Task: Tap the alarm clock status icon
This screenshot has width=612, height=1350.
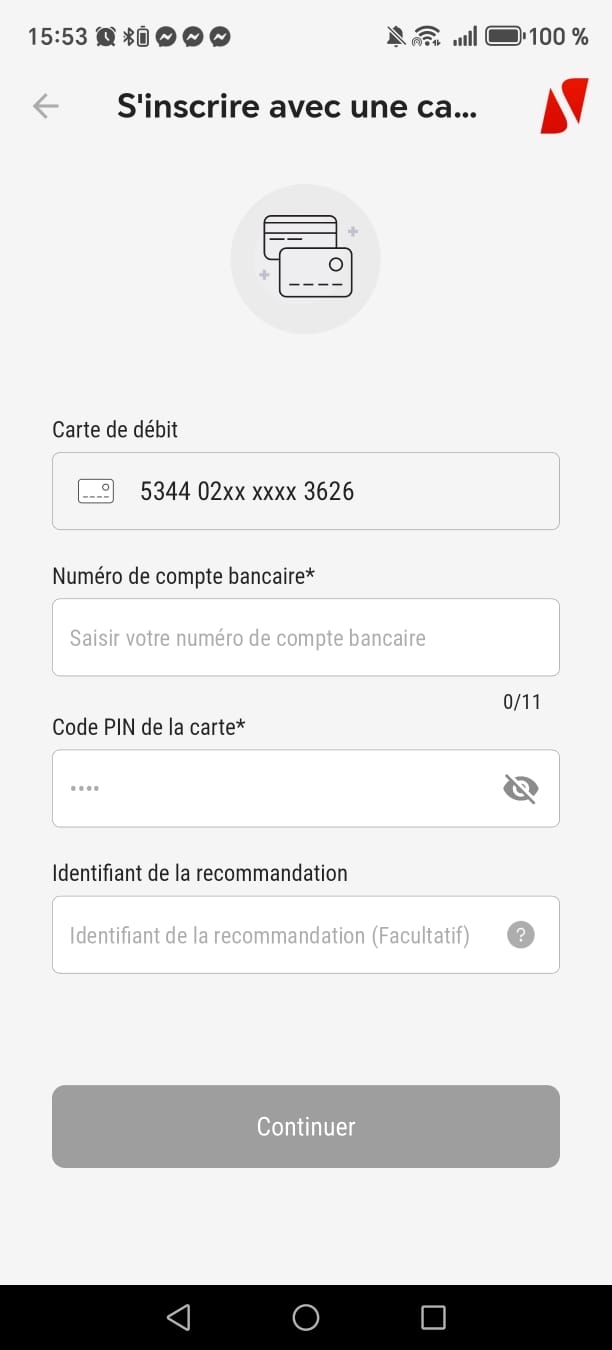Action: click(x=106, y=37)
